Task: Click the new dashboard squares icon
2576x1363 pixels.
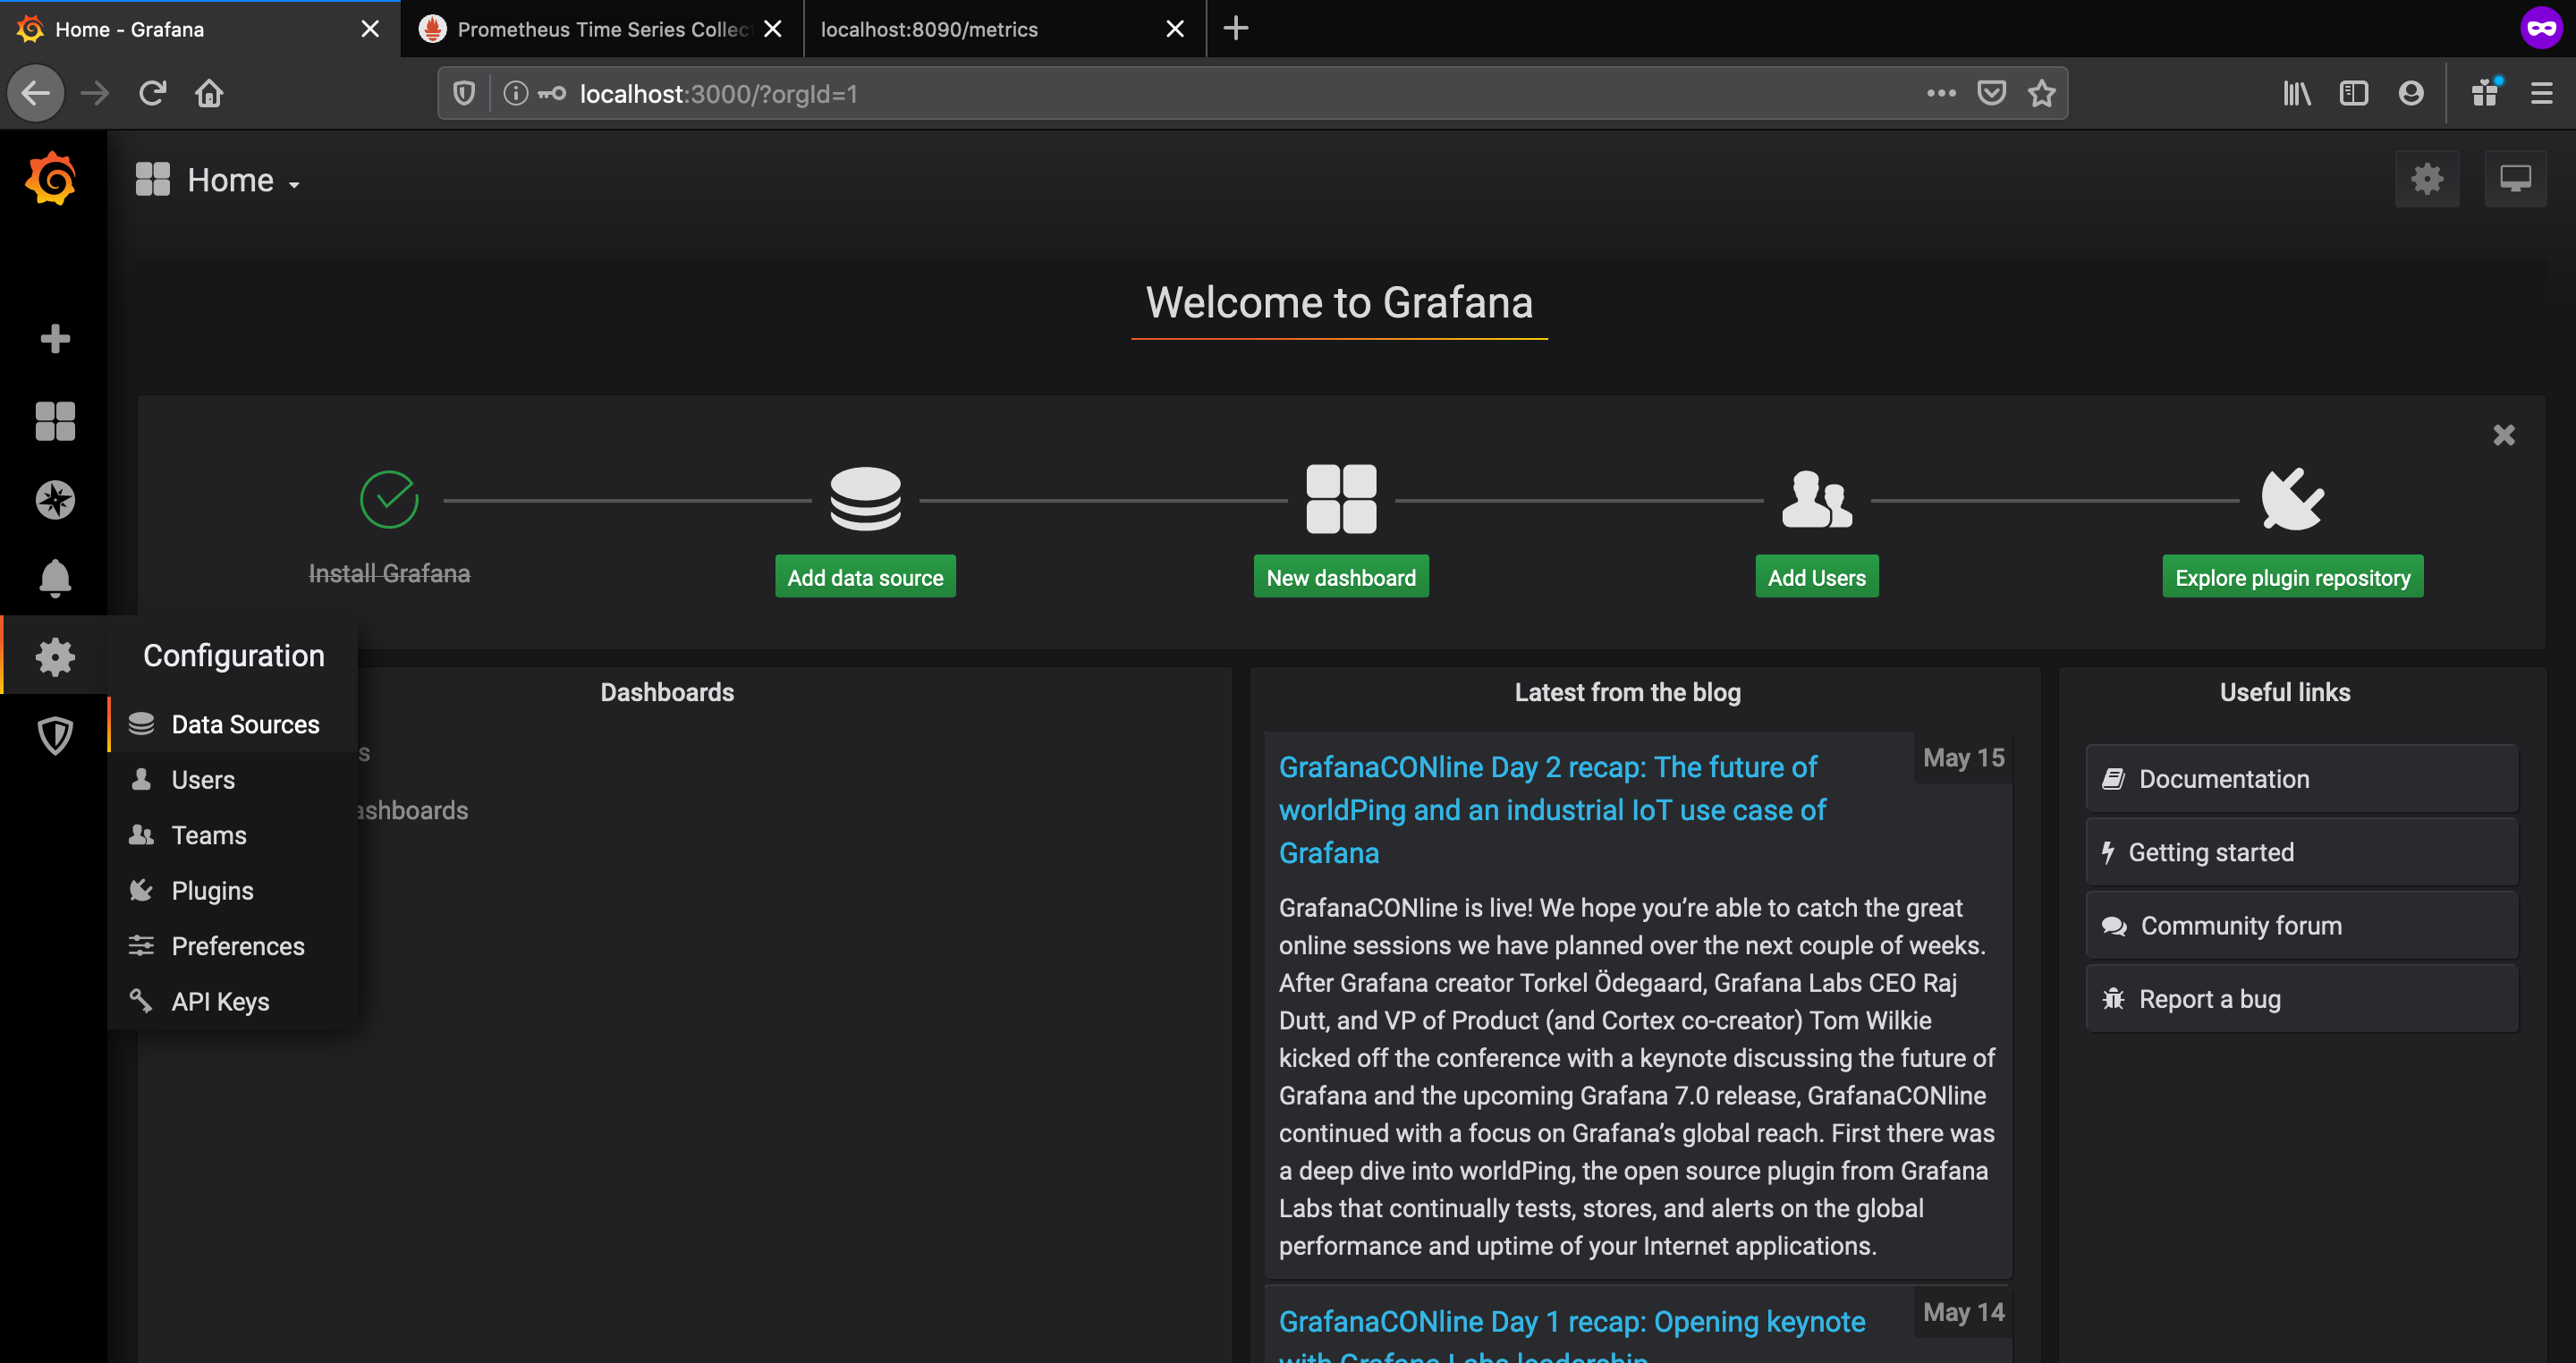Action: click(x=1341, y=498)
